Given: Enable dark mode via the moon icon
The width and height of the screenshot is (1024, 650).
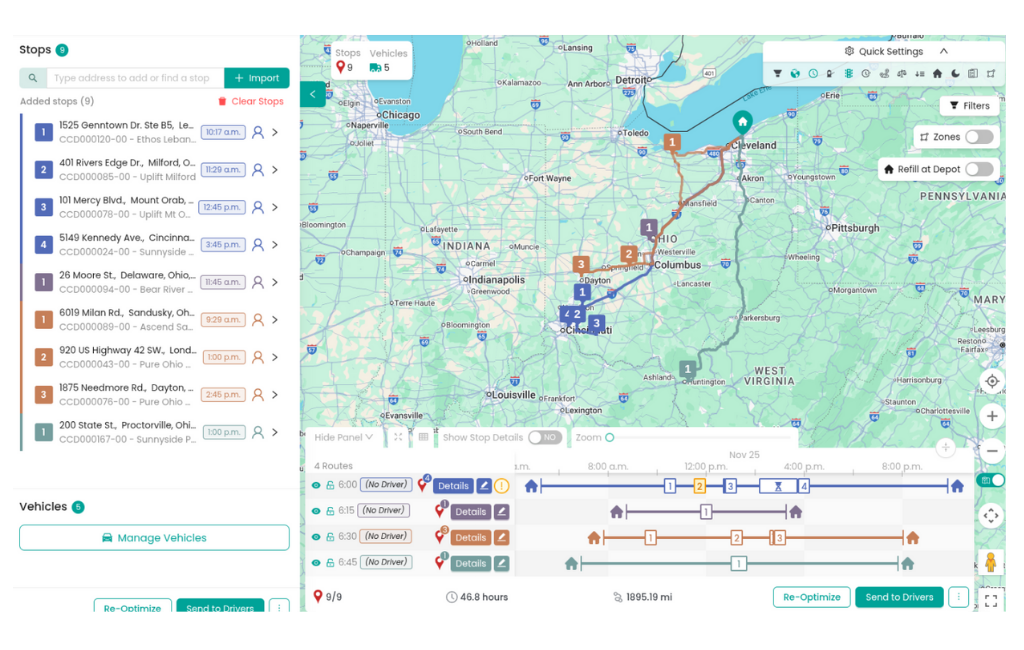Looking at the screenshot, I should [957, 73].
